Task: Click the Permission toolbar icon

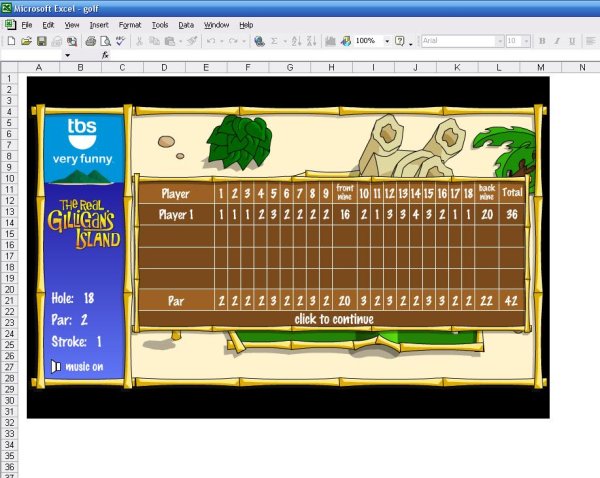Action: pos(57,41)
